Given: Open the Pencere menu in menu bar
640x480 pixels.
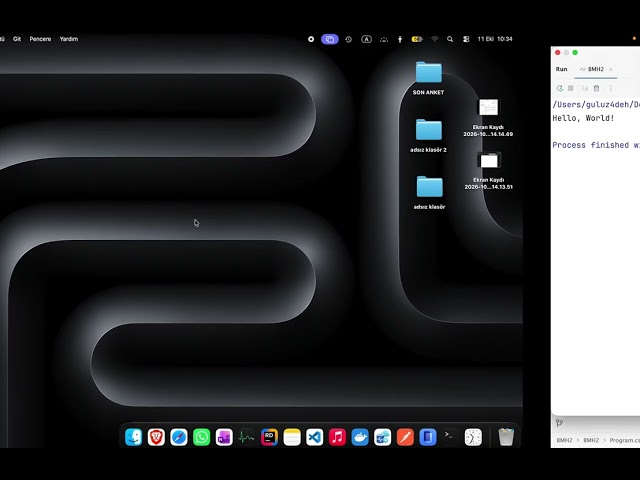Looking at the screenshot, I should [x=40, y=39].
